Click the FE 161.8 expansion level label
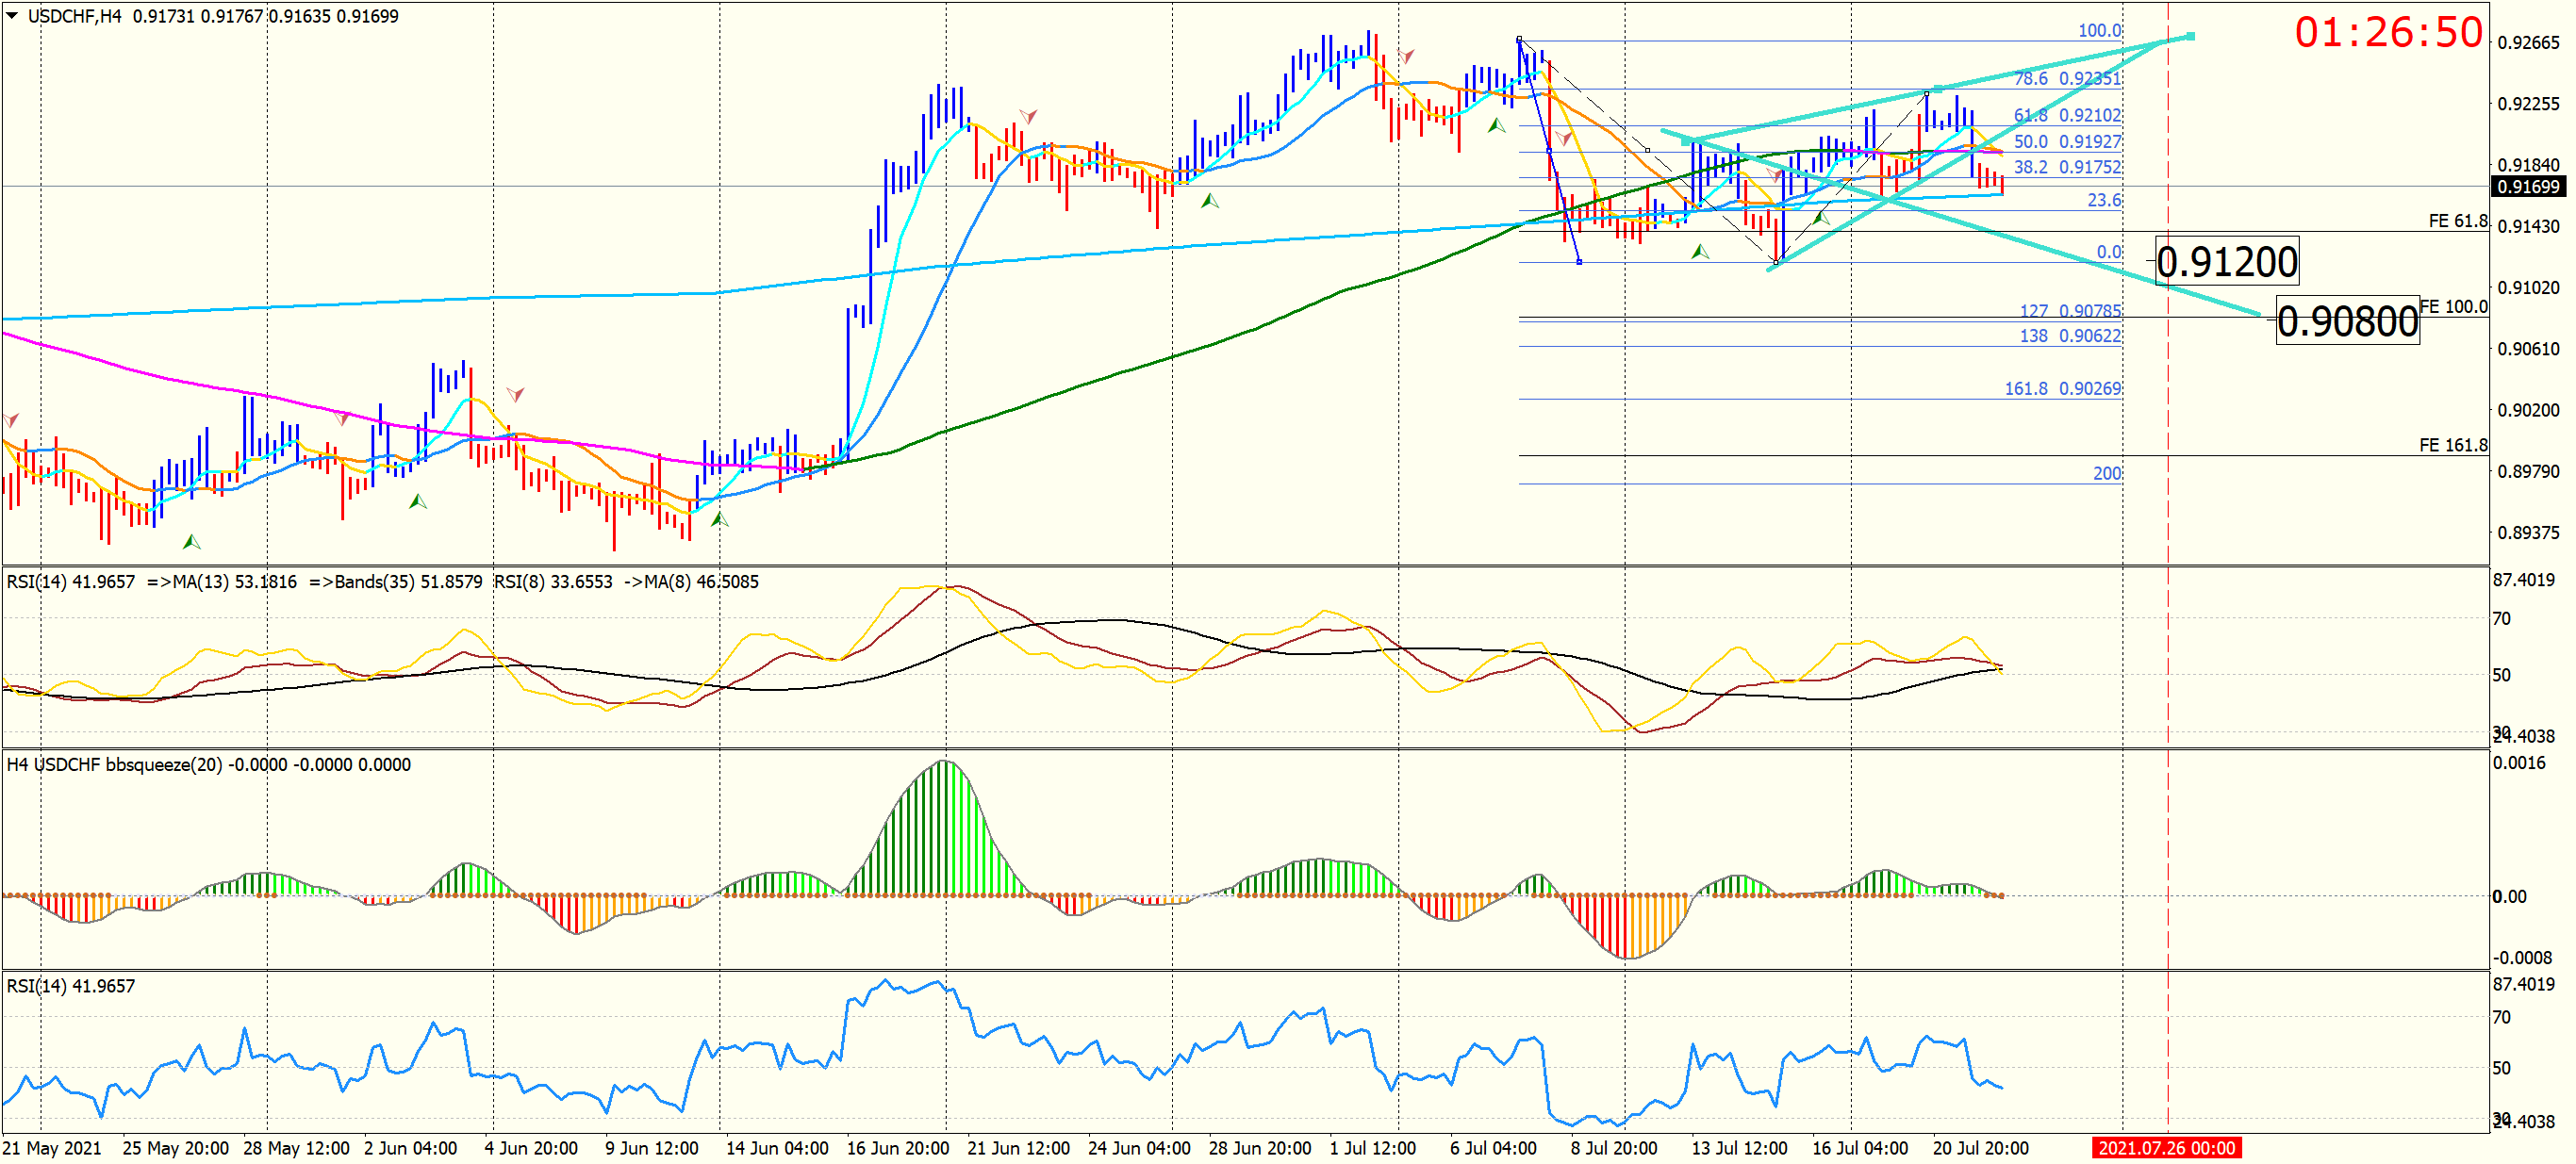The height and width of the screenshot is (1164, 2576). click(2453, 445)
